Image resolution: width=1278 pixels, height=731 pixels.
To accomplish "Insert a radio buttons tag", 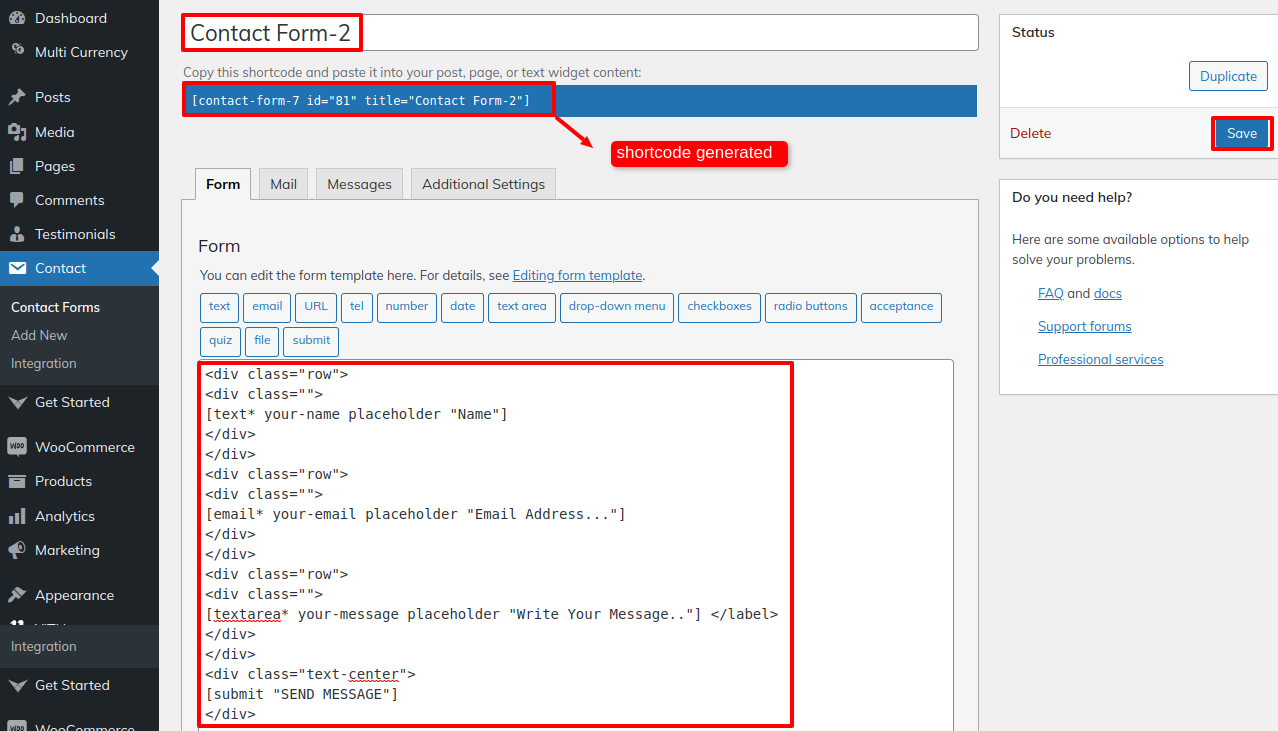I will [x=810, y=307].
